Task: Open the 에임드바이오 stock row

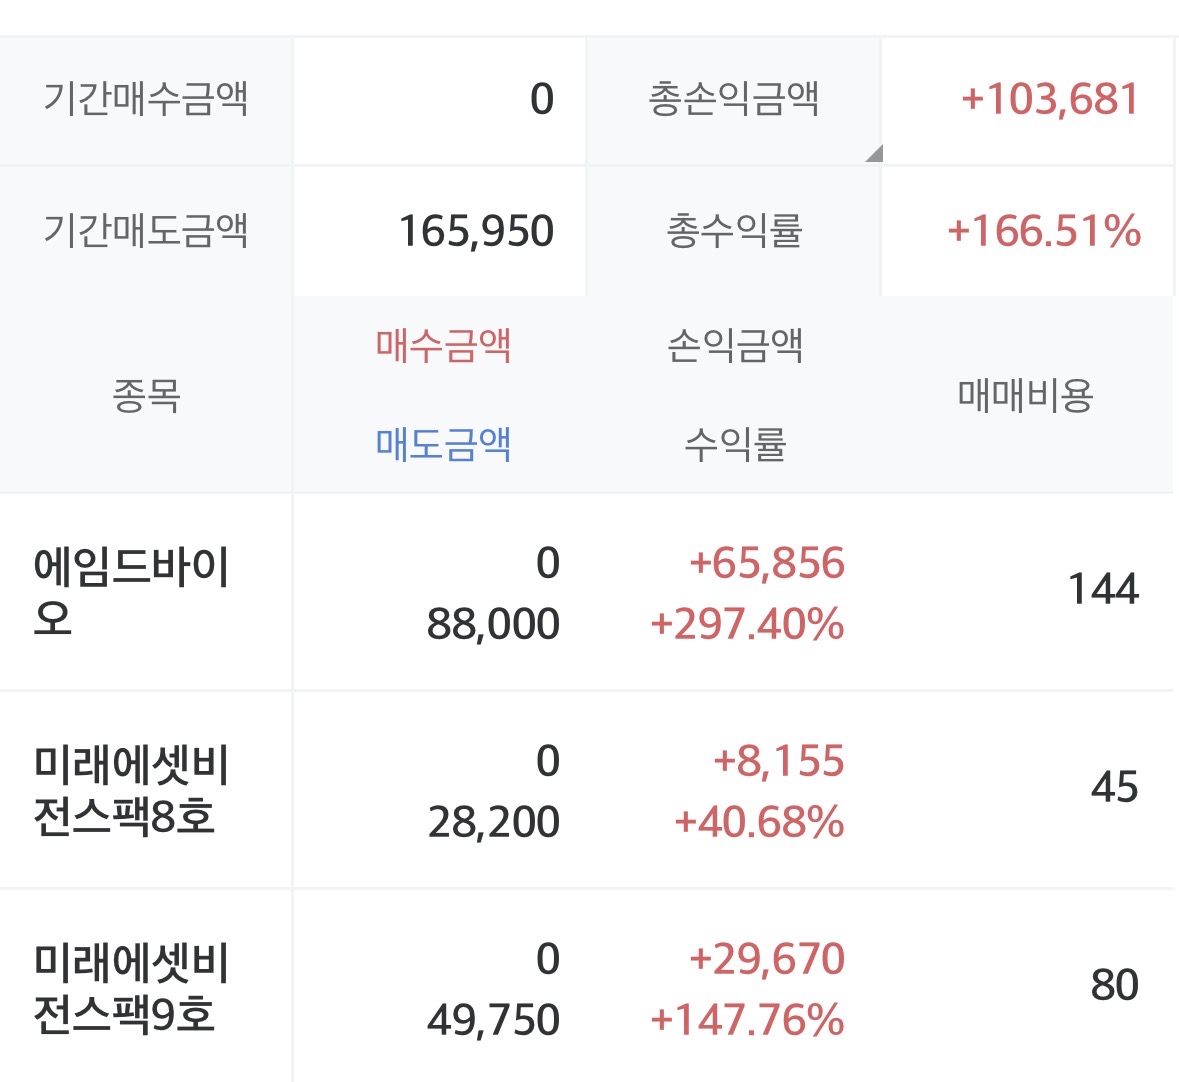Action: (x=131, y=591)
